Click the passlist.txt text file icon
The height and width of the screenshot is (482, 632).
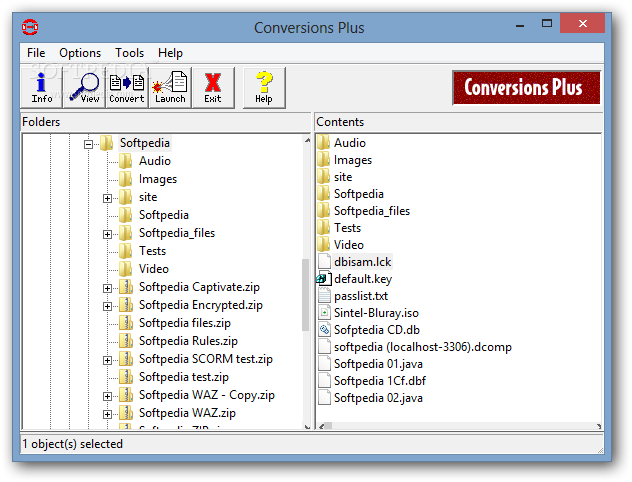[x=324, y=296]
